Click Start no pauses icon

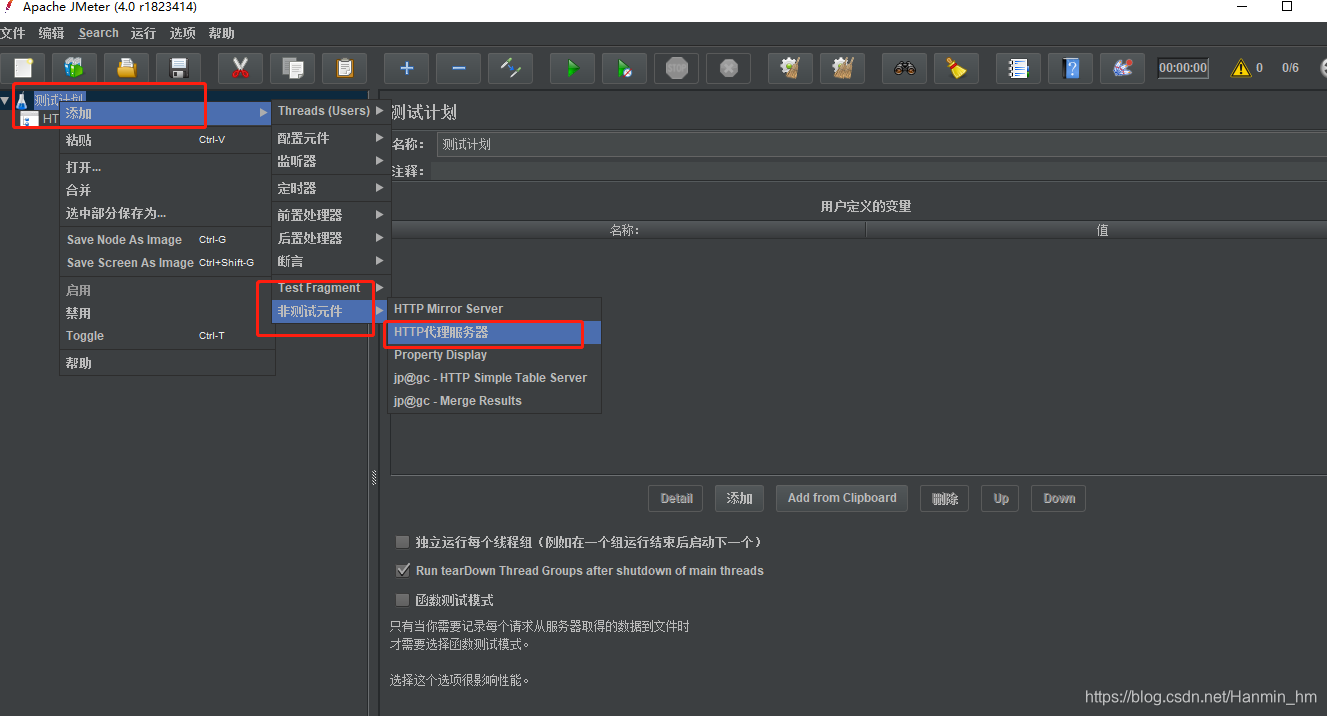(624, 69)
